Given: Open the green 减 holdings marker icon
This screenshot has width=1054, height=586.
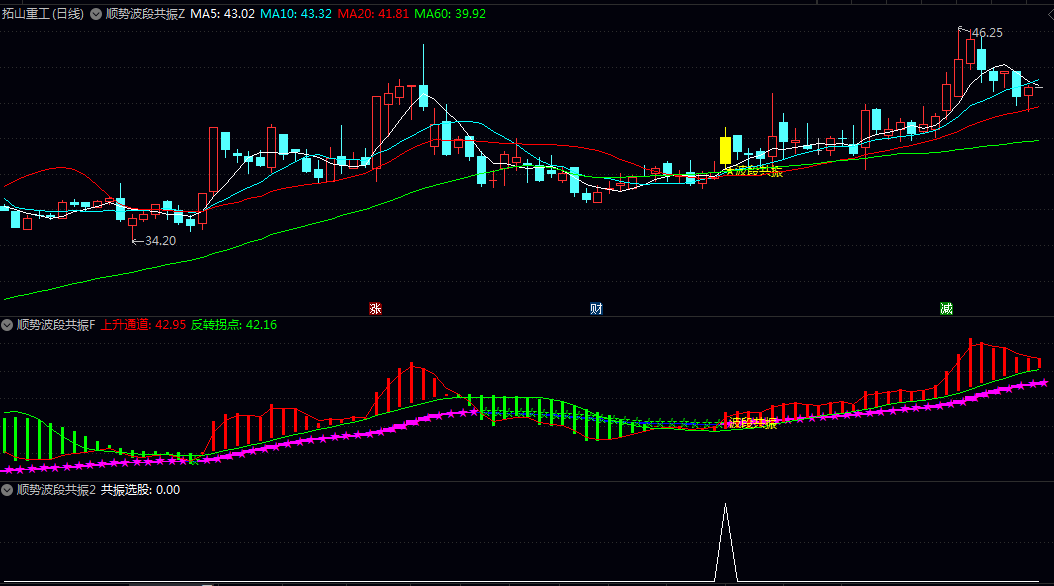Looking at the screenshot, I should pyautogui.click(x=946, y=308).
